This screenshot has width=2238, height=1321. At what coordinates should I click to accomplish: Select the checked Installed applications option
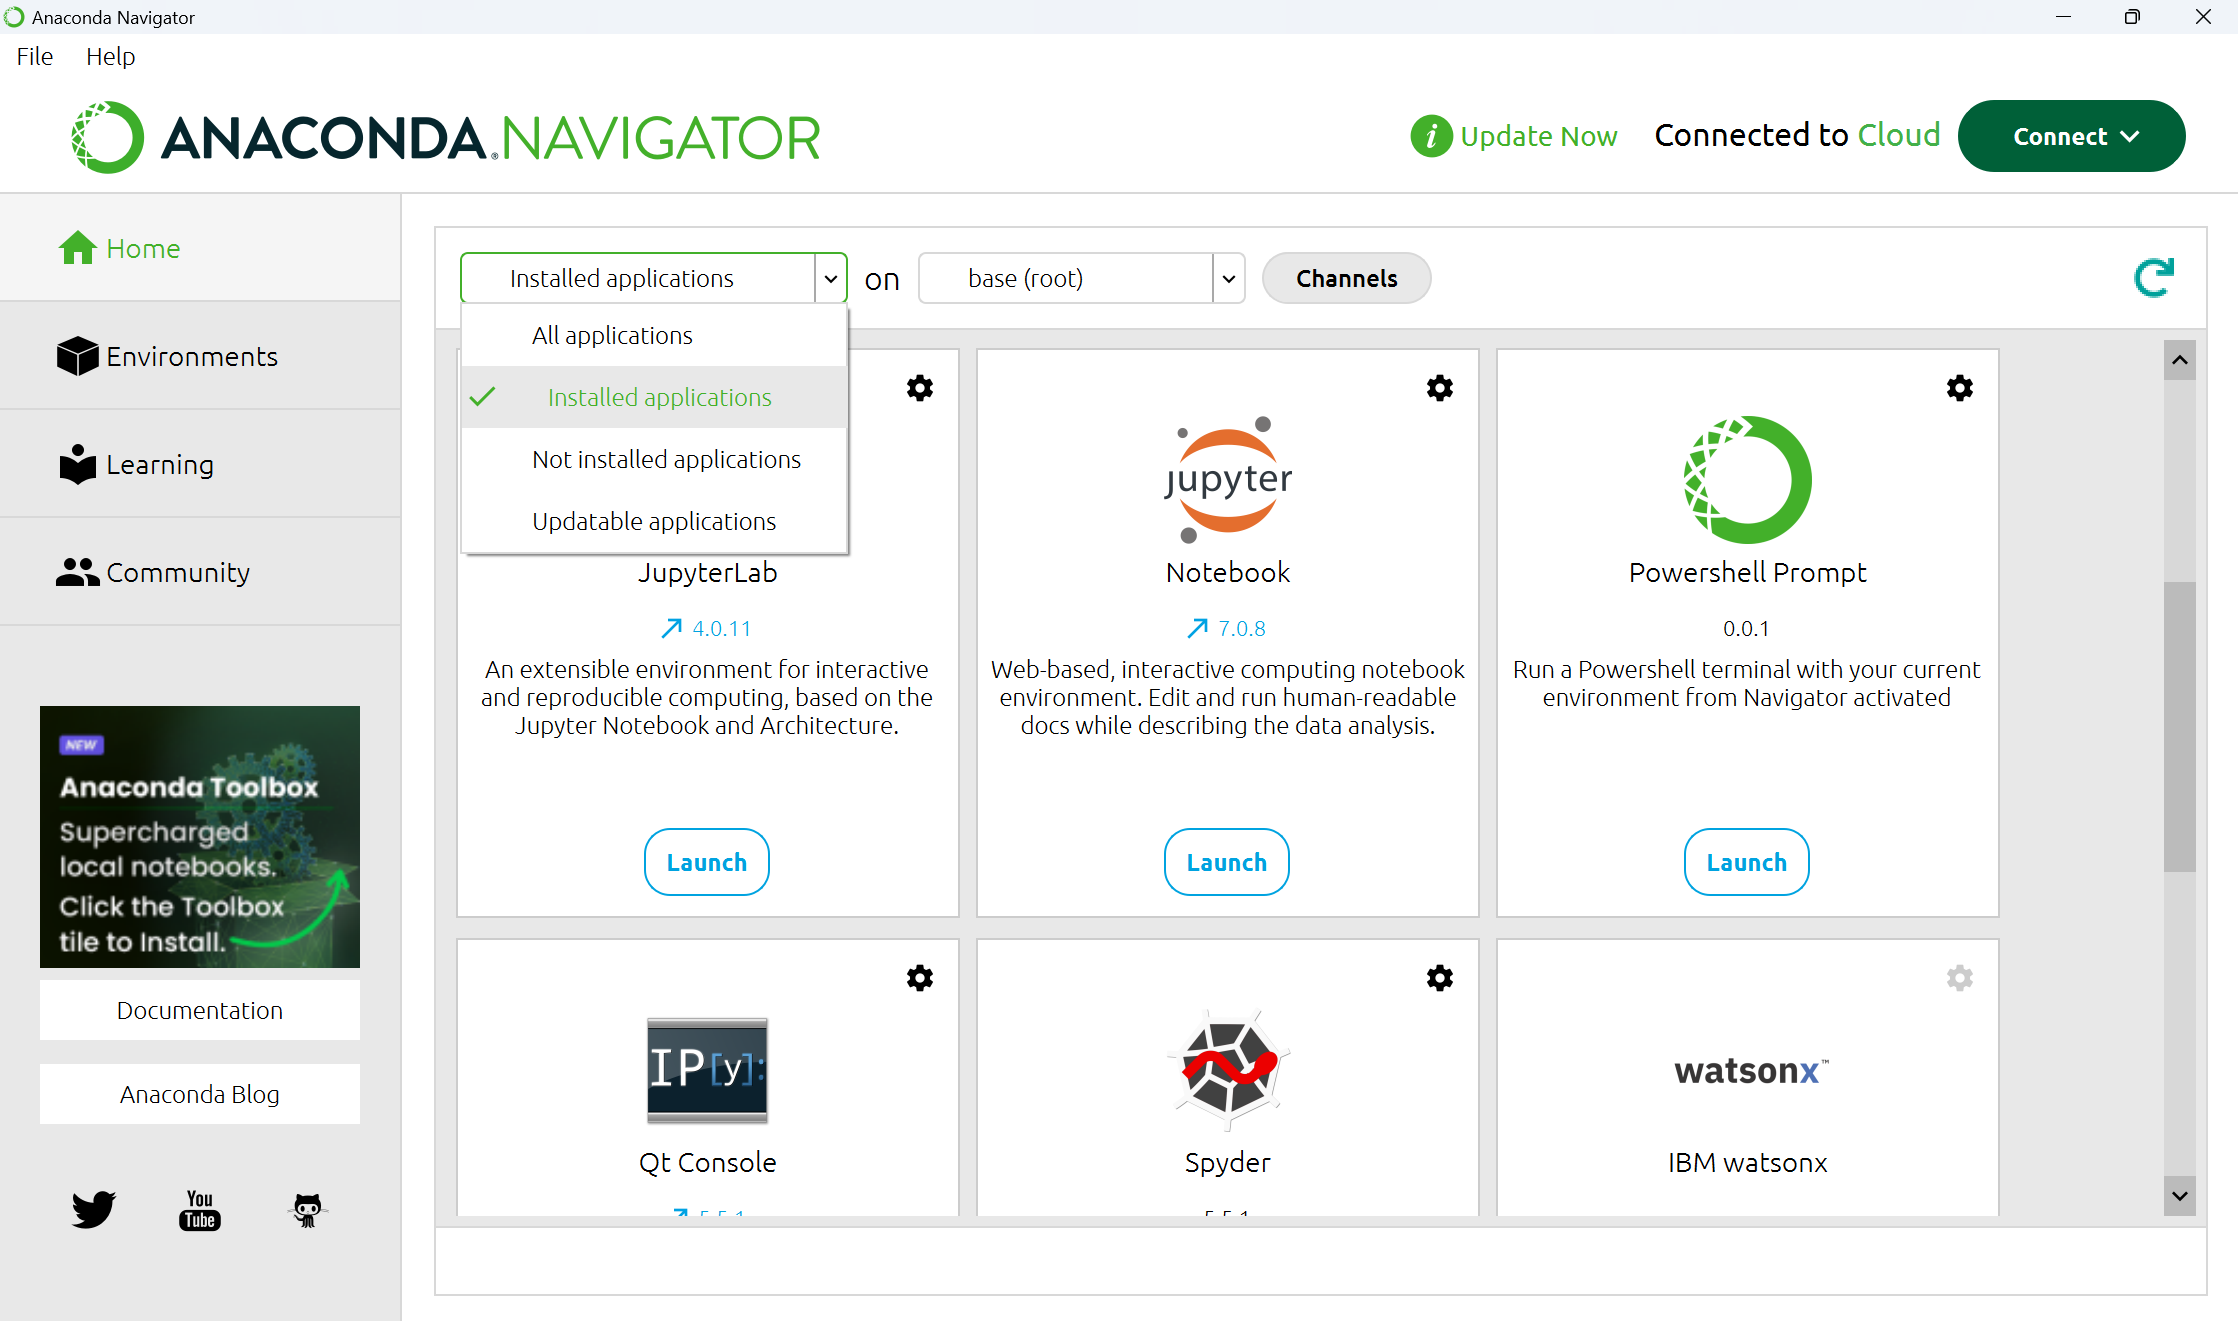tap(659, 397)
